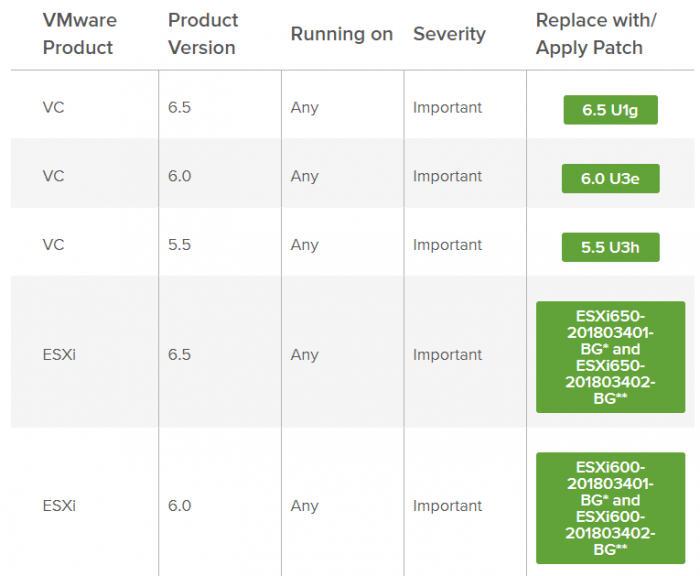Click Any in the VC 6.0 row
This screenshot has height=576, width=700.
pos(304,176)
